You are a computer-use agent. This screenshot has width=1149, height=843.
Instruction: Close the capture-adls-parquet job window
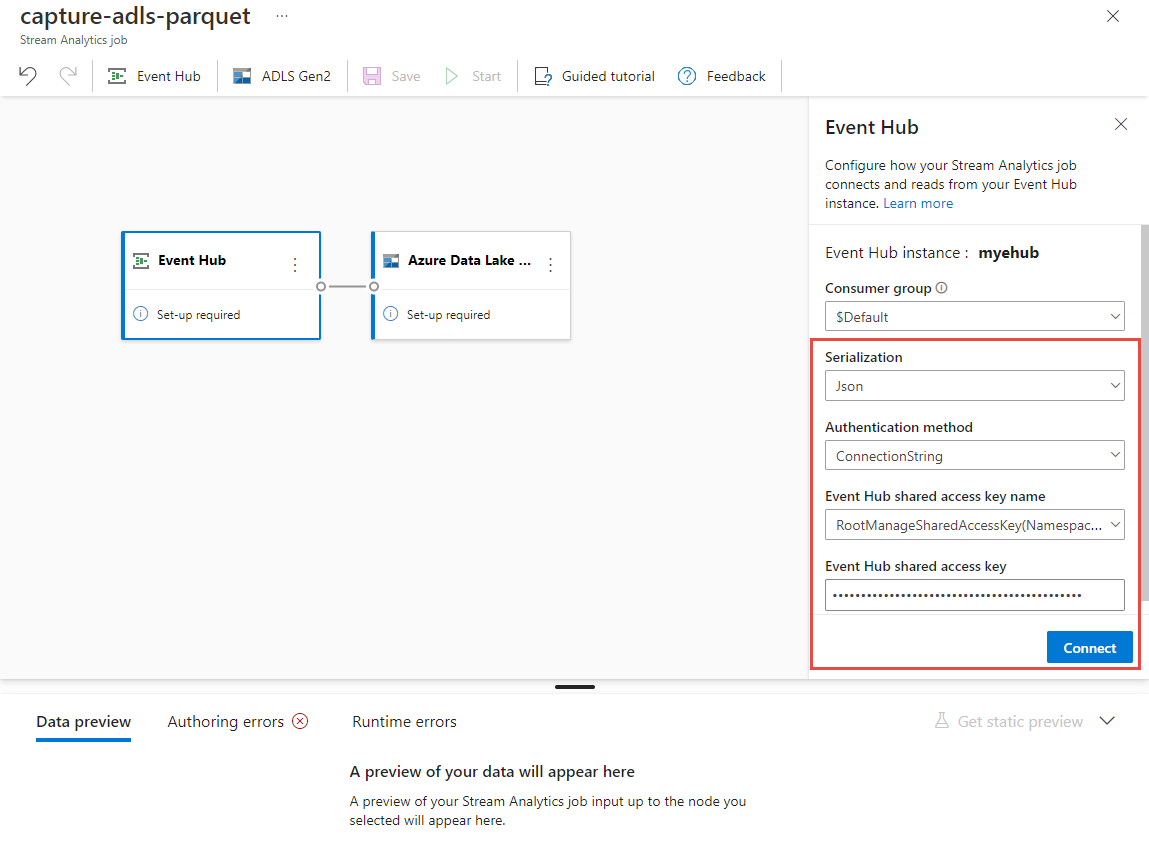[x=1112, y=16]
